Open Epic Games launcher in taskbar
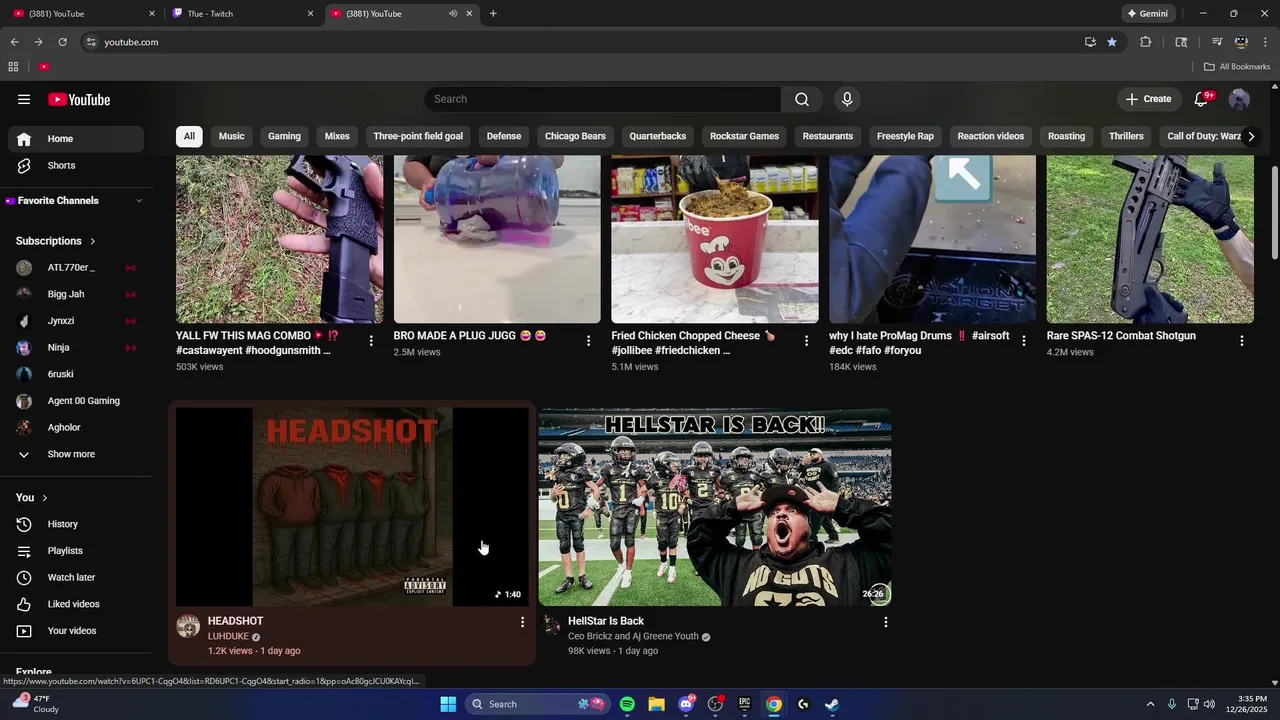 click(x=744, y=704)
